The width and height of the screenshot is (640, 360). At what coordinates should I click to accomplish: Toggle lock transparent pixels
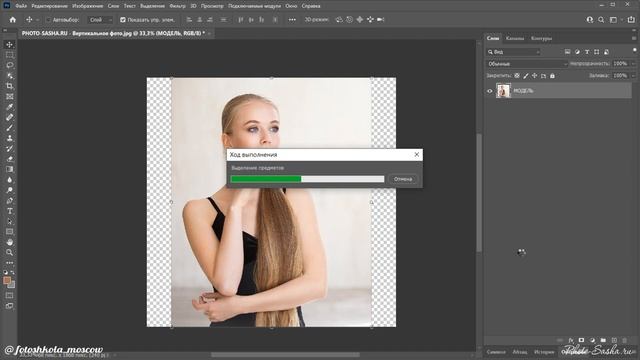coord(517,76)
